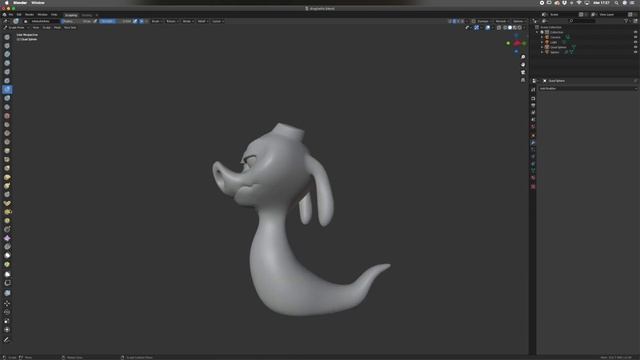
Task: Open the Add Modifier dropdown
Action: (x=588, y=89)
